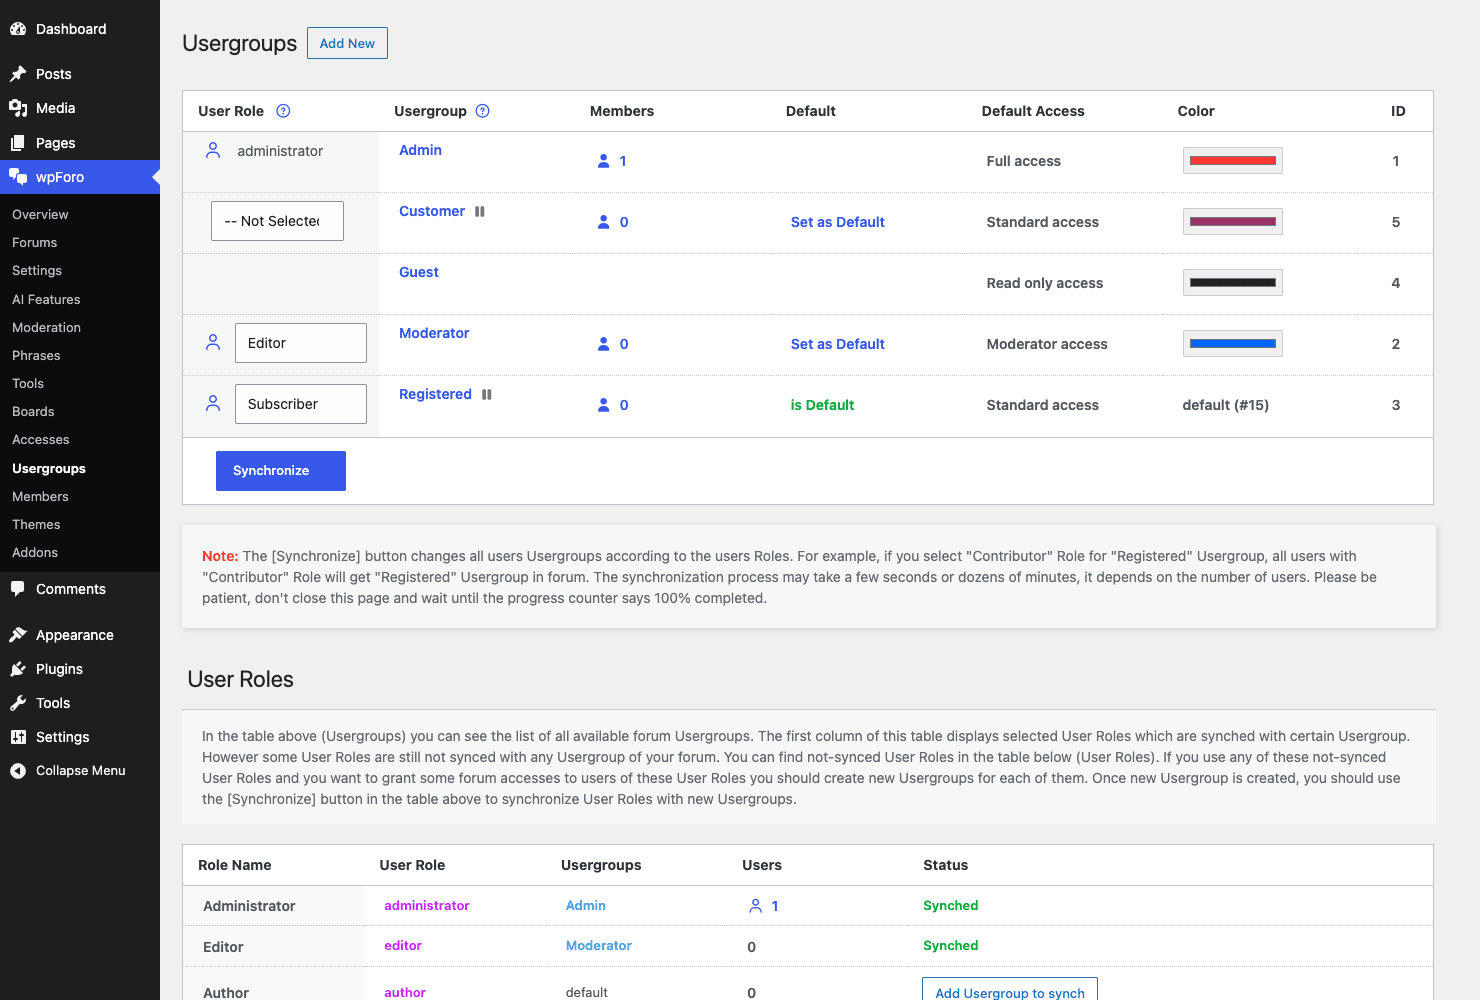Viewport: 1480px width, 1000px height.
Task: Click the Appearance paintbrush icon
Action: [x=18, y=635]
